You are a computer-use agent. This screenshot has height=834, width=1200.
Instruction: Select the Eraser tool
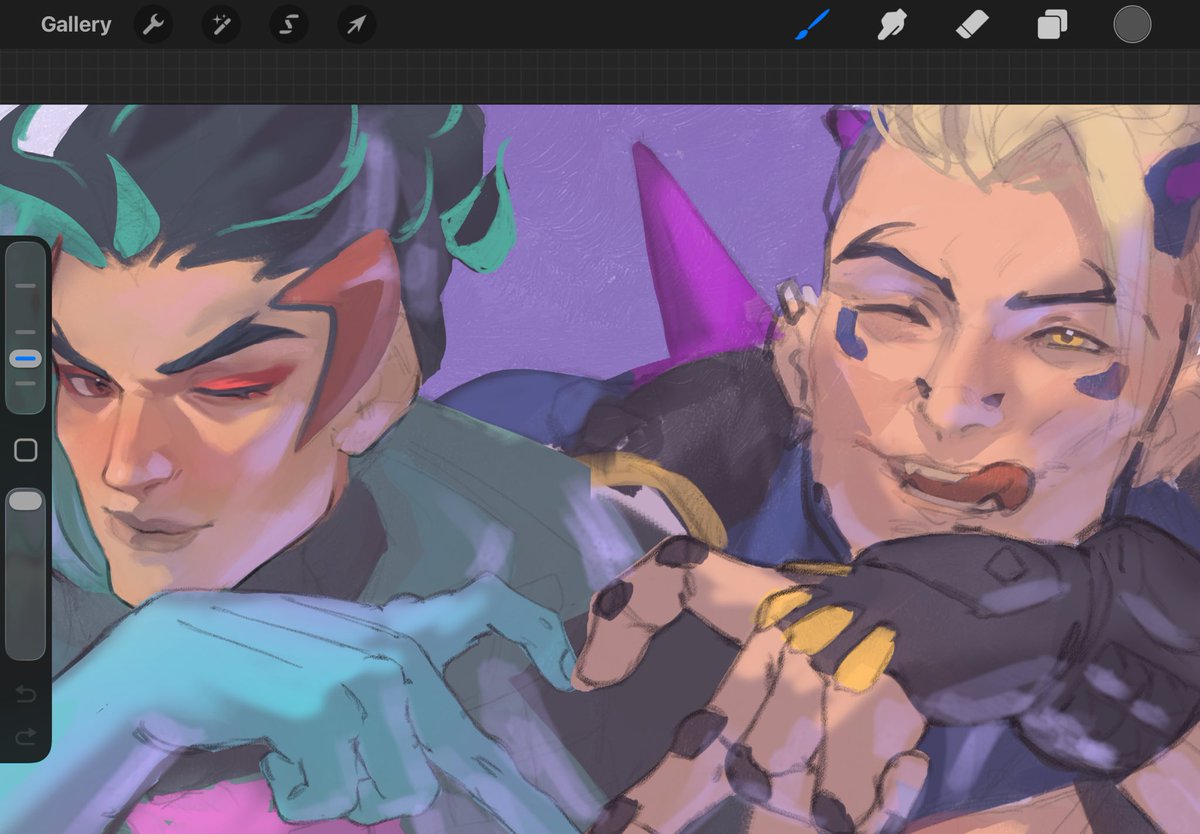tap(972, 24)
